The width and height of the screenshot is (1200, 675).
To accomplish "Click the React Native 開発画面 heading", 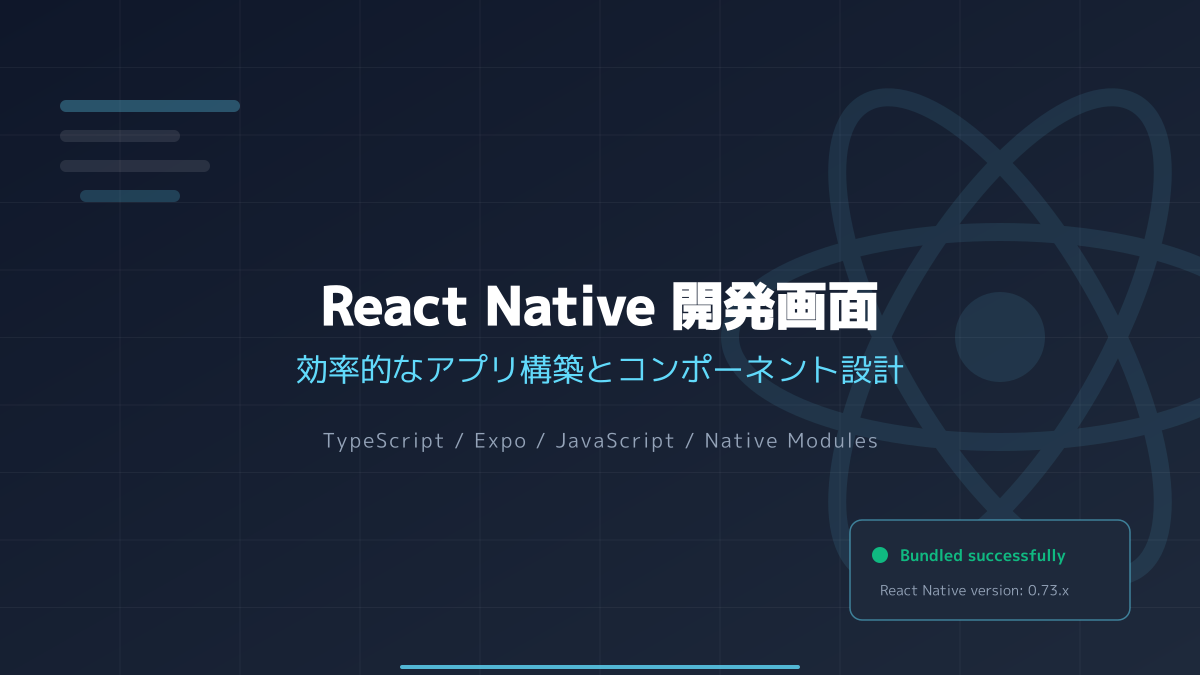I will pyautogui.click(x=600, y=308).
